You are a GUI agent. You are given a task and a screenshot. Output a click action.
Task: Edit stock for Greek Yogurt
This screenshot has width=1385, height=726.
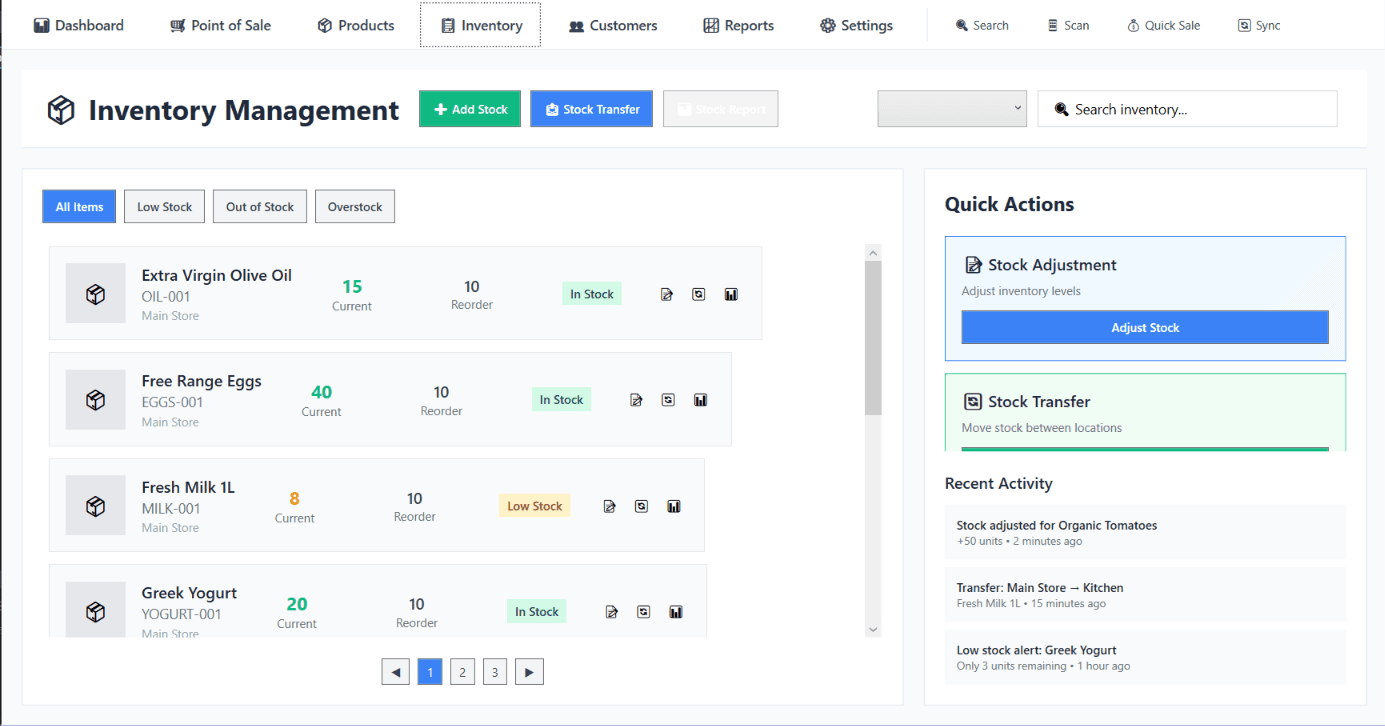coord(612,612)
